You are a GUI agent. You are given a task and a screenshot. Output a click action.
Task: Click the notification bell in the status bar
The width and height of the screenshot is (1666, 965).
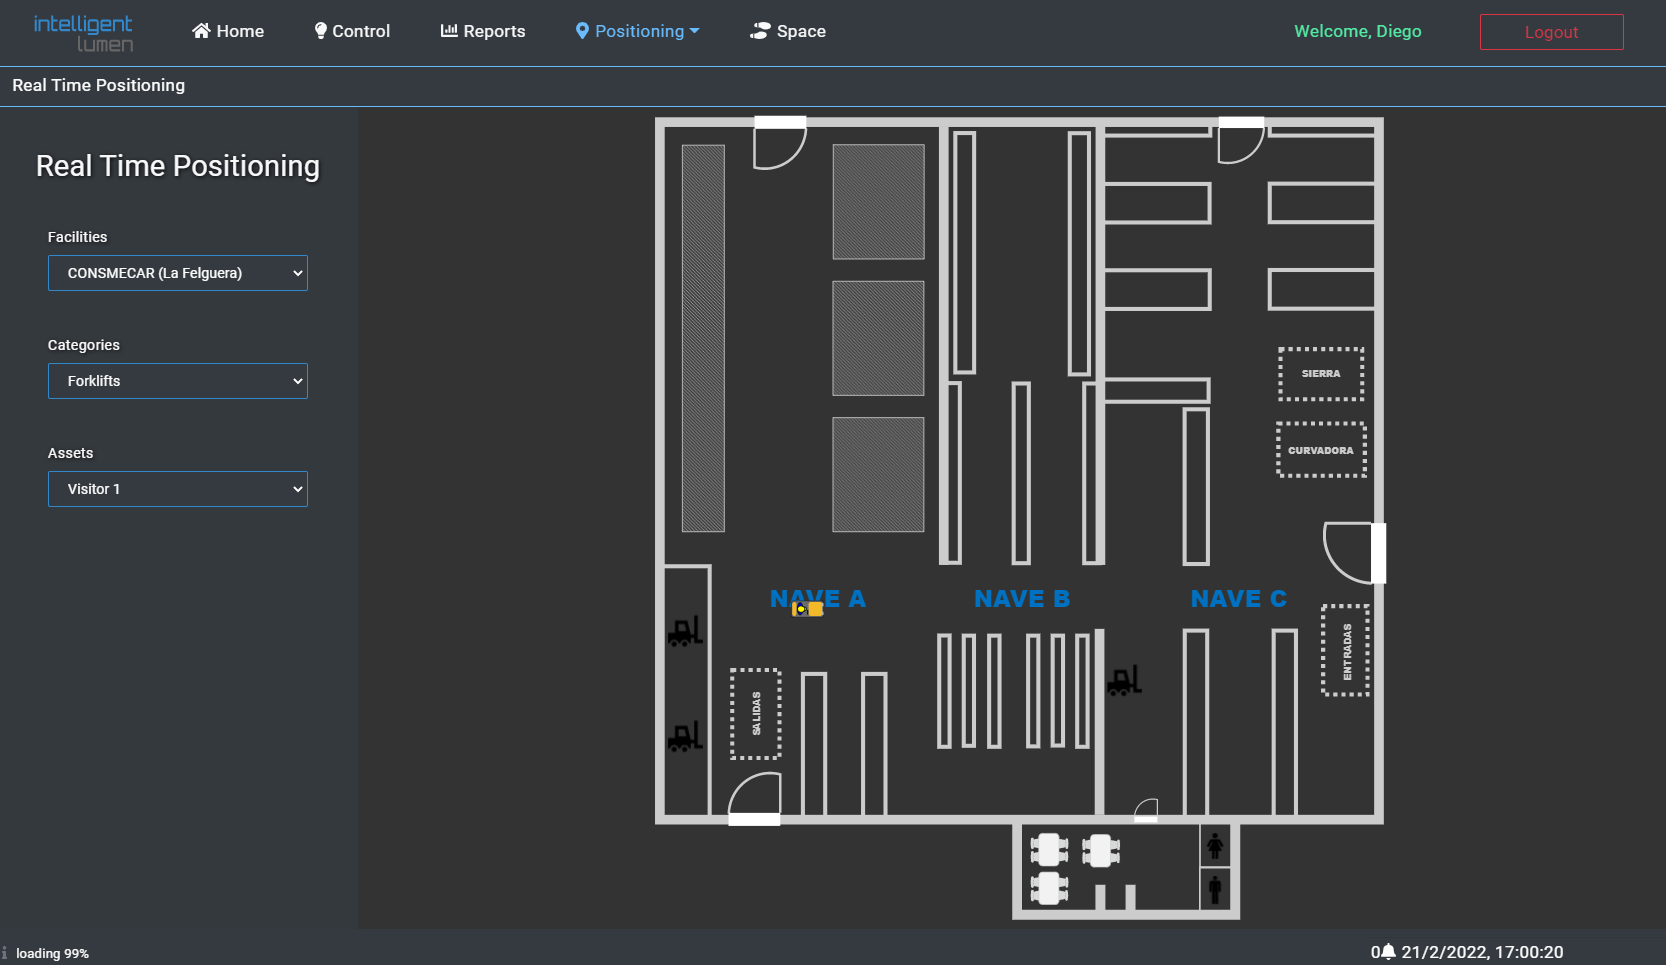pyautogui.click(x=1387, y=951)
